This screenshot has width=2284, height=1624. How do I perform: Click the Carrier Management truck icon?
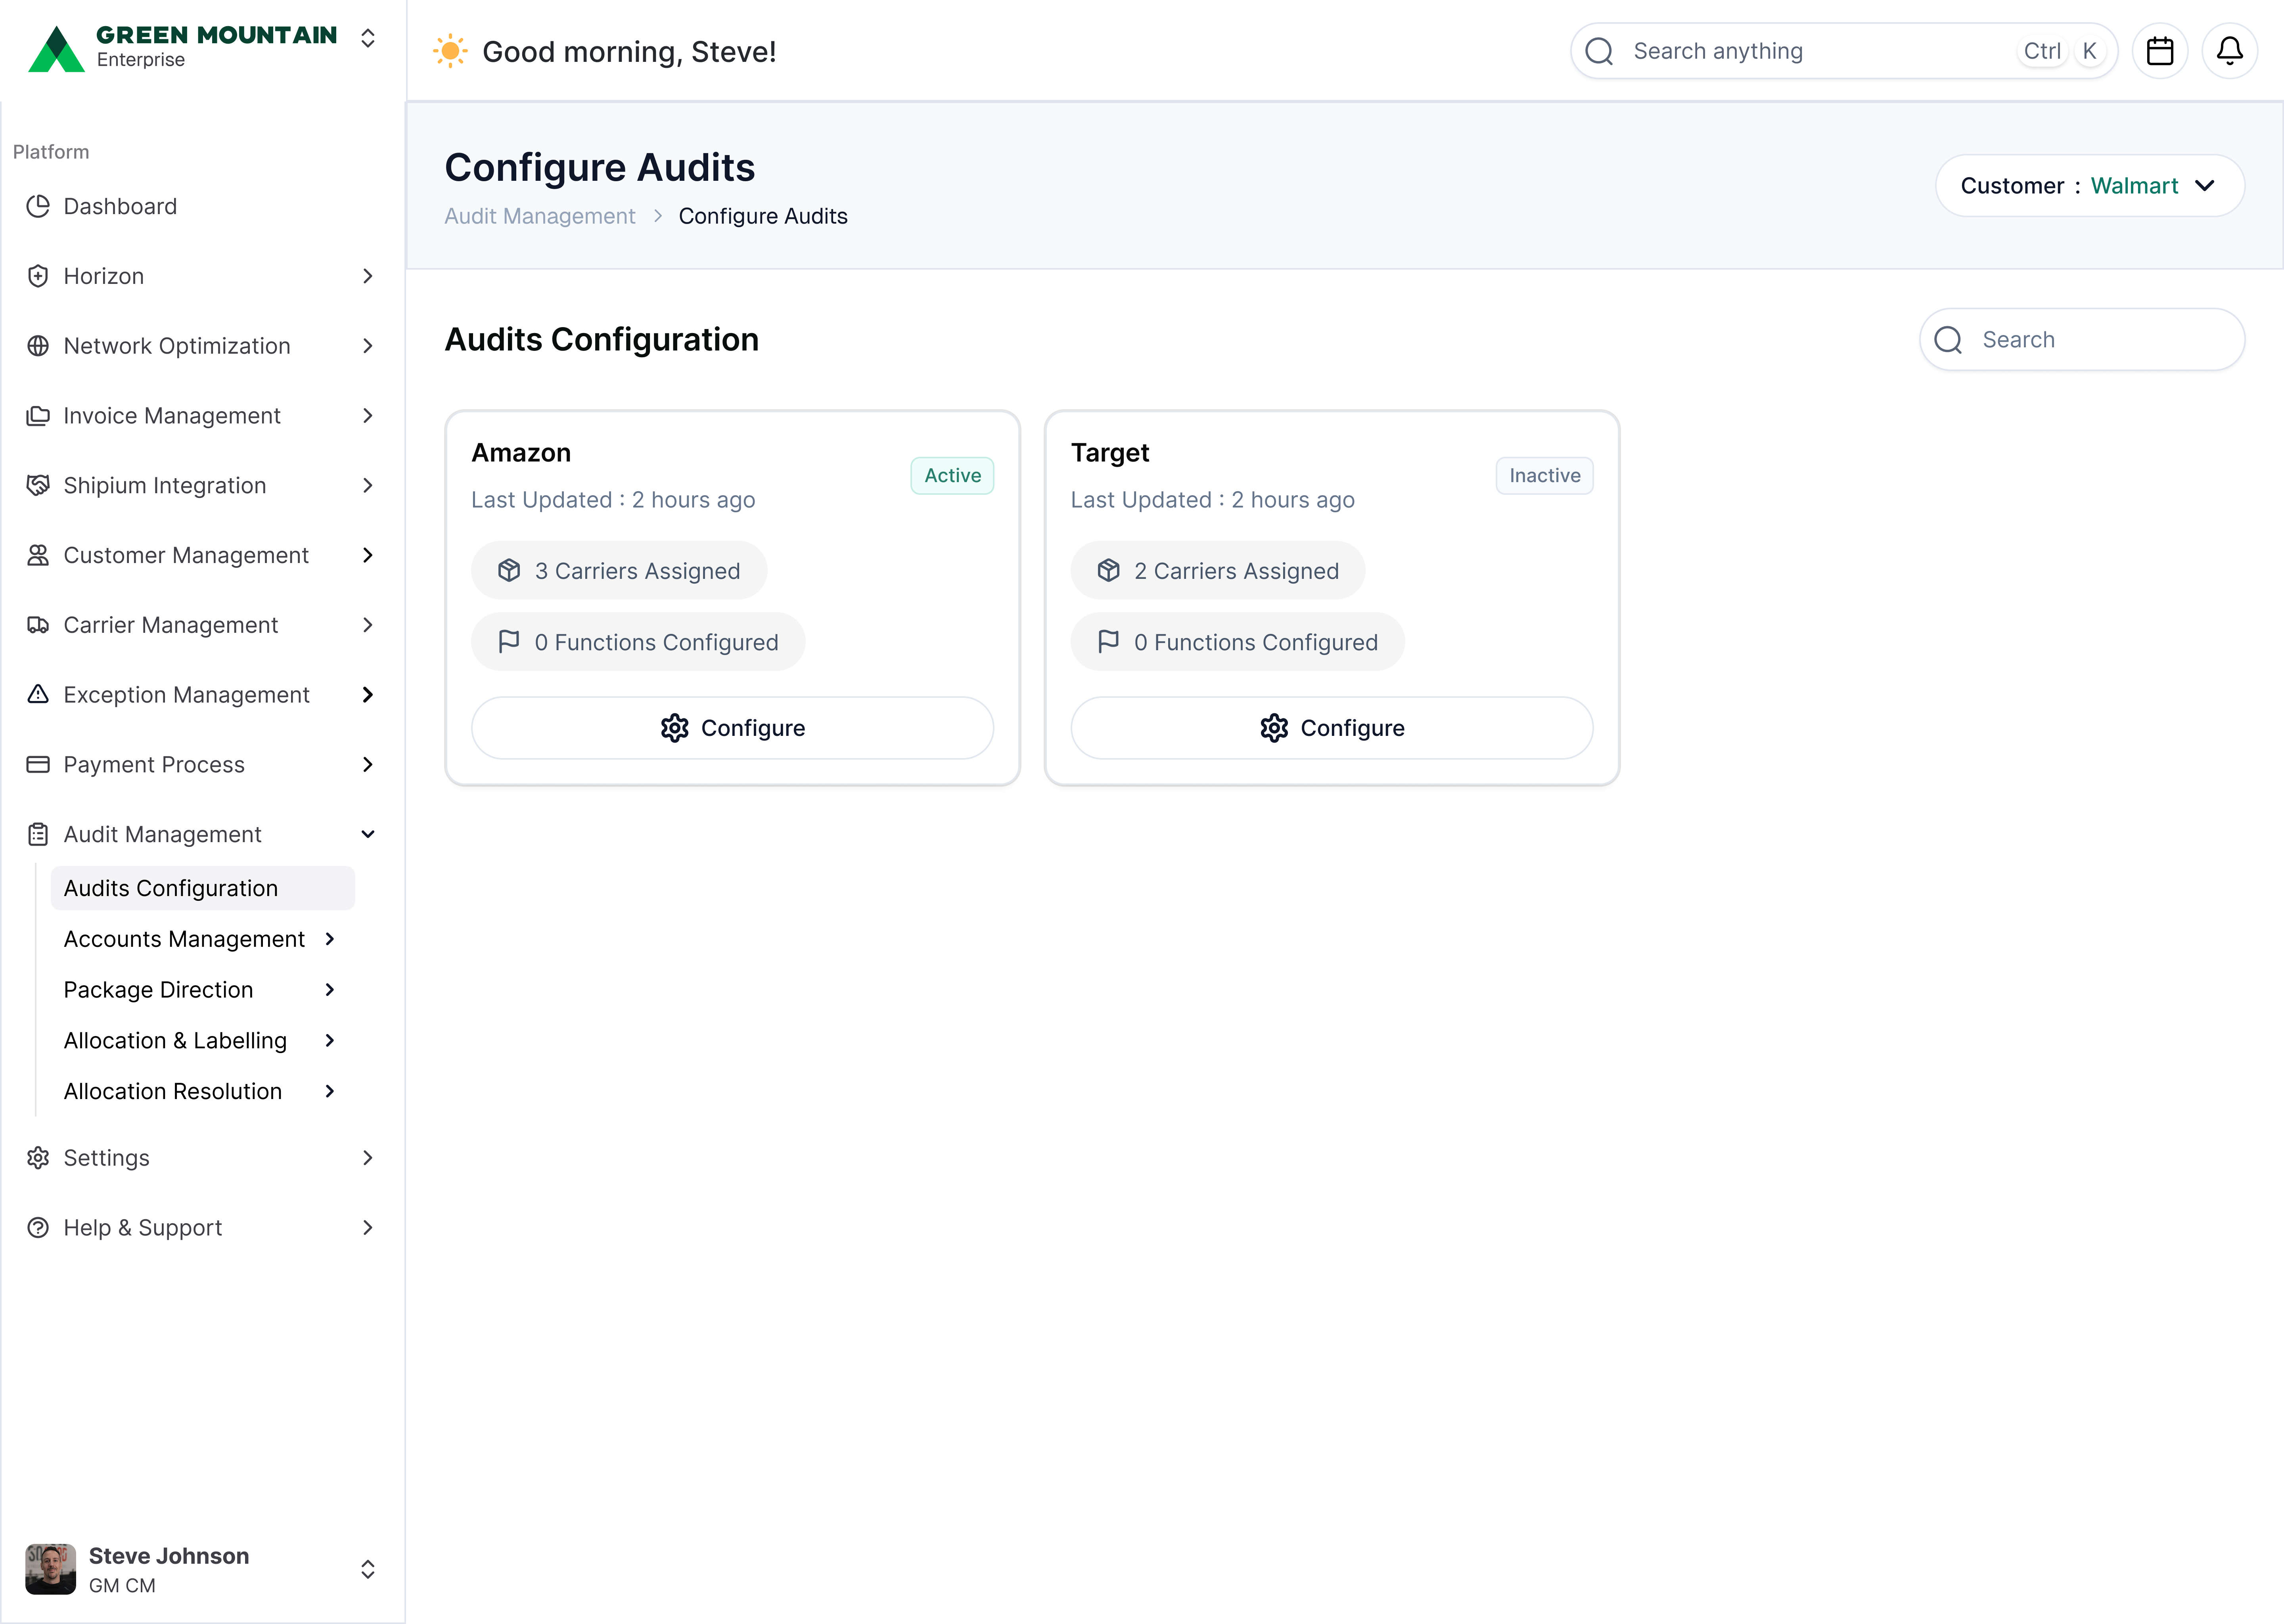point(38,625)
